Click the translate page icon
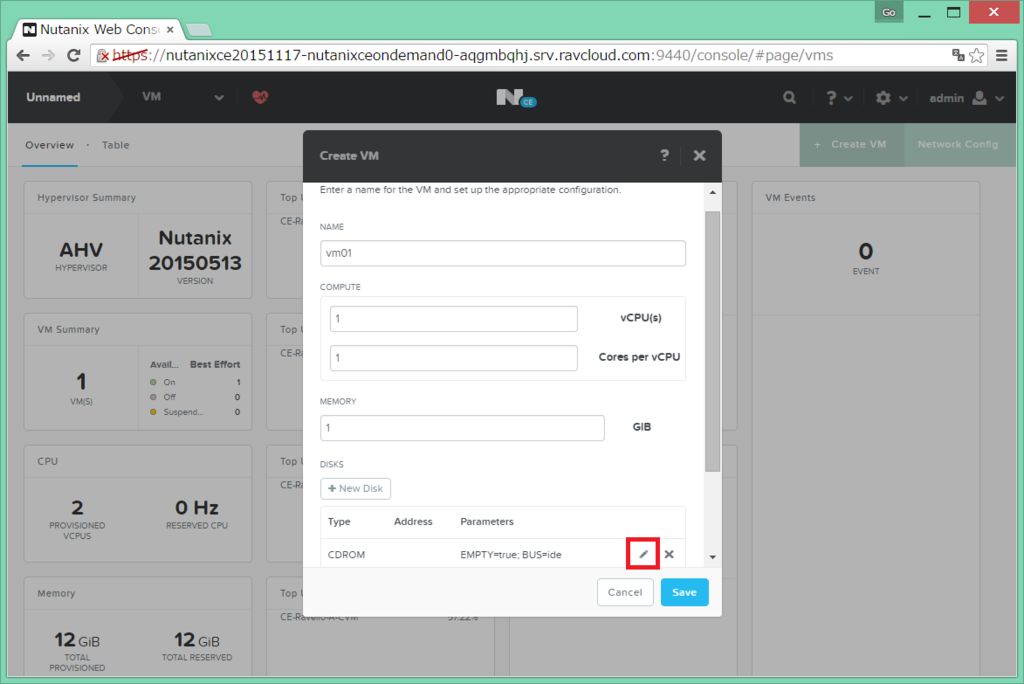1024x684 pixels. coord(957,55)
